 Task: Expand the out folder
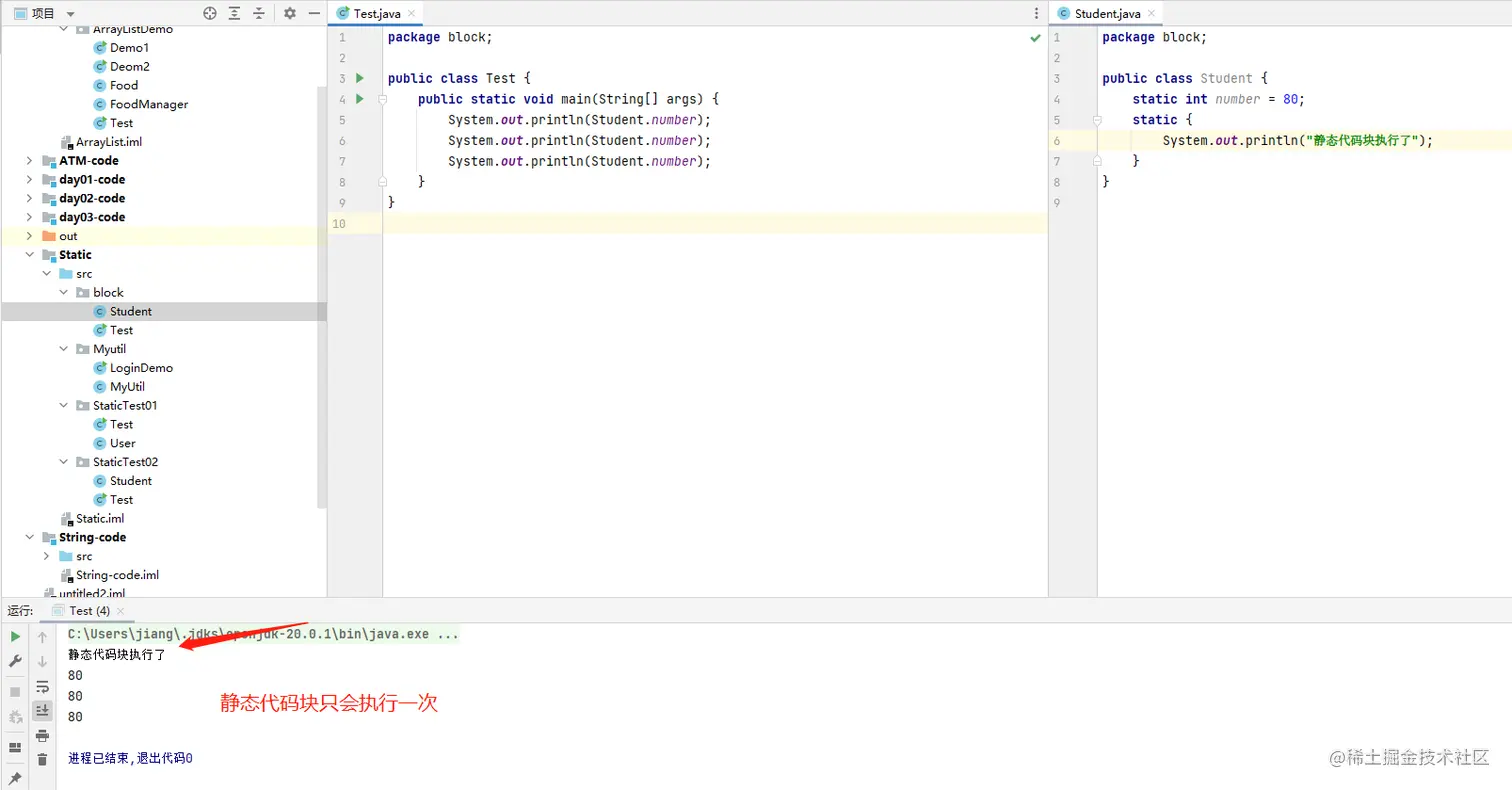tap(30, 236)
